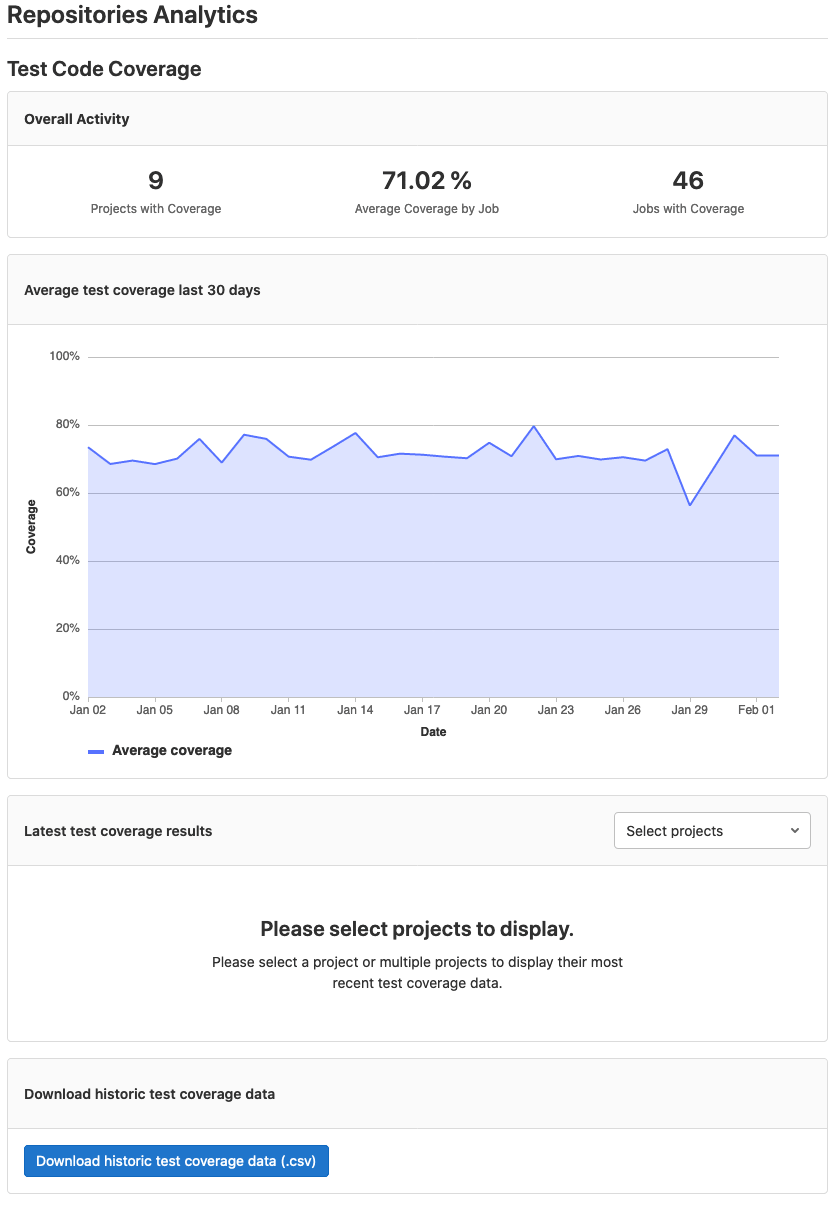The width and height of the screenshot is (835, 1205).
Task: Open the Select projects dropdown
Action: [711, 830]
